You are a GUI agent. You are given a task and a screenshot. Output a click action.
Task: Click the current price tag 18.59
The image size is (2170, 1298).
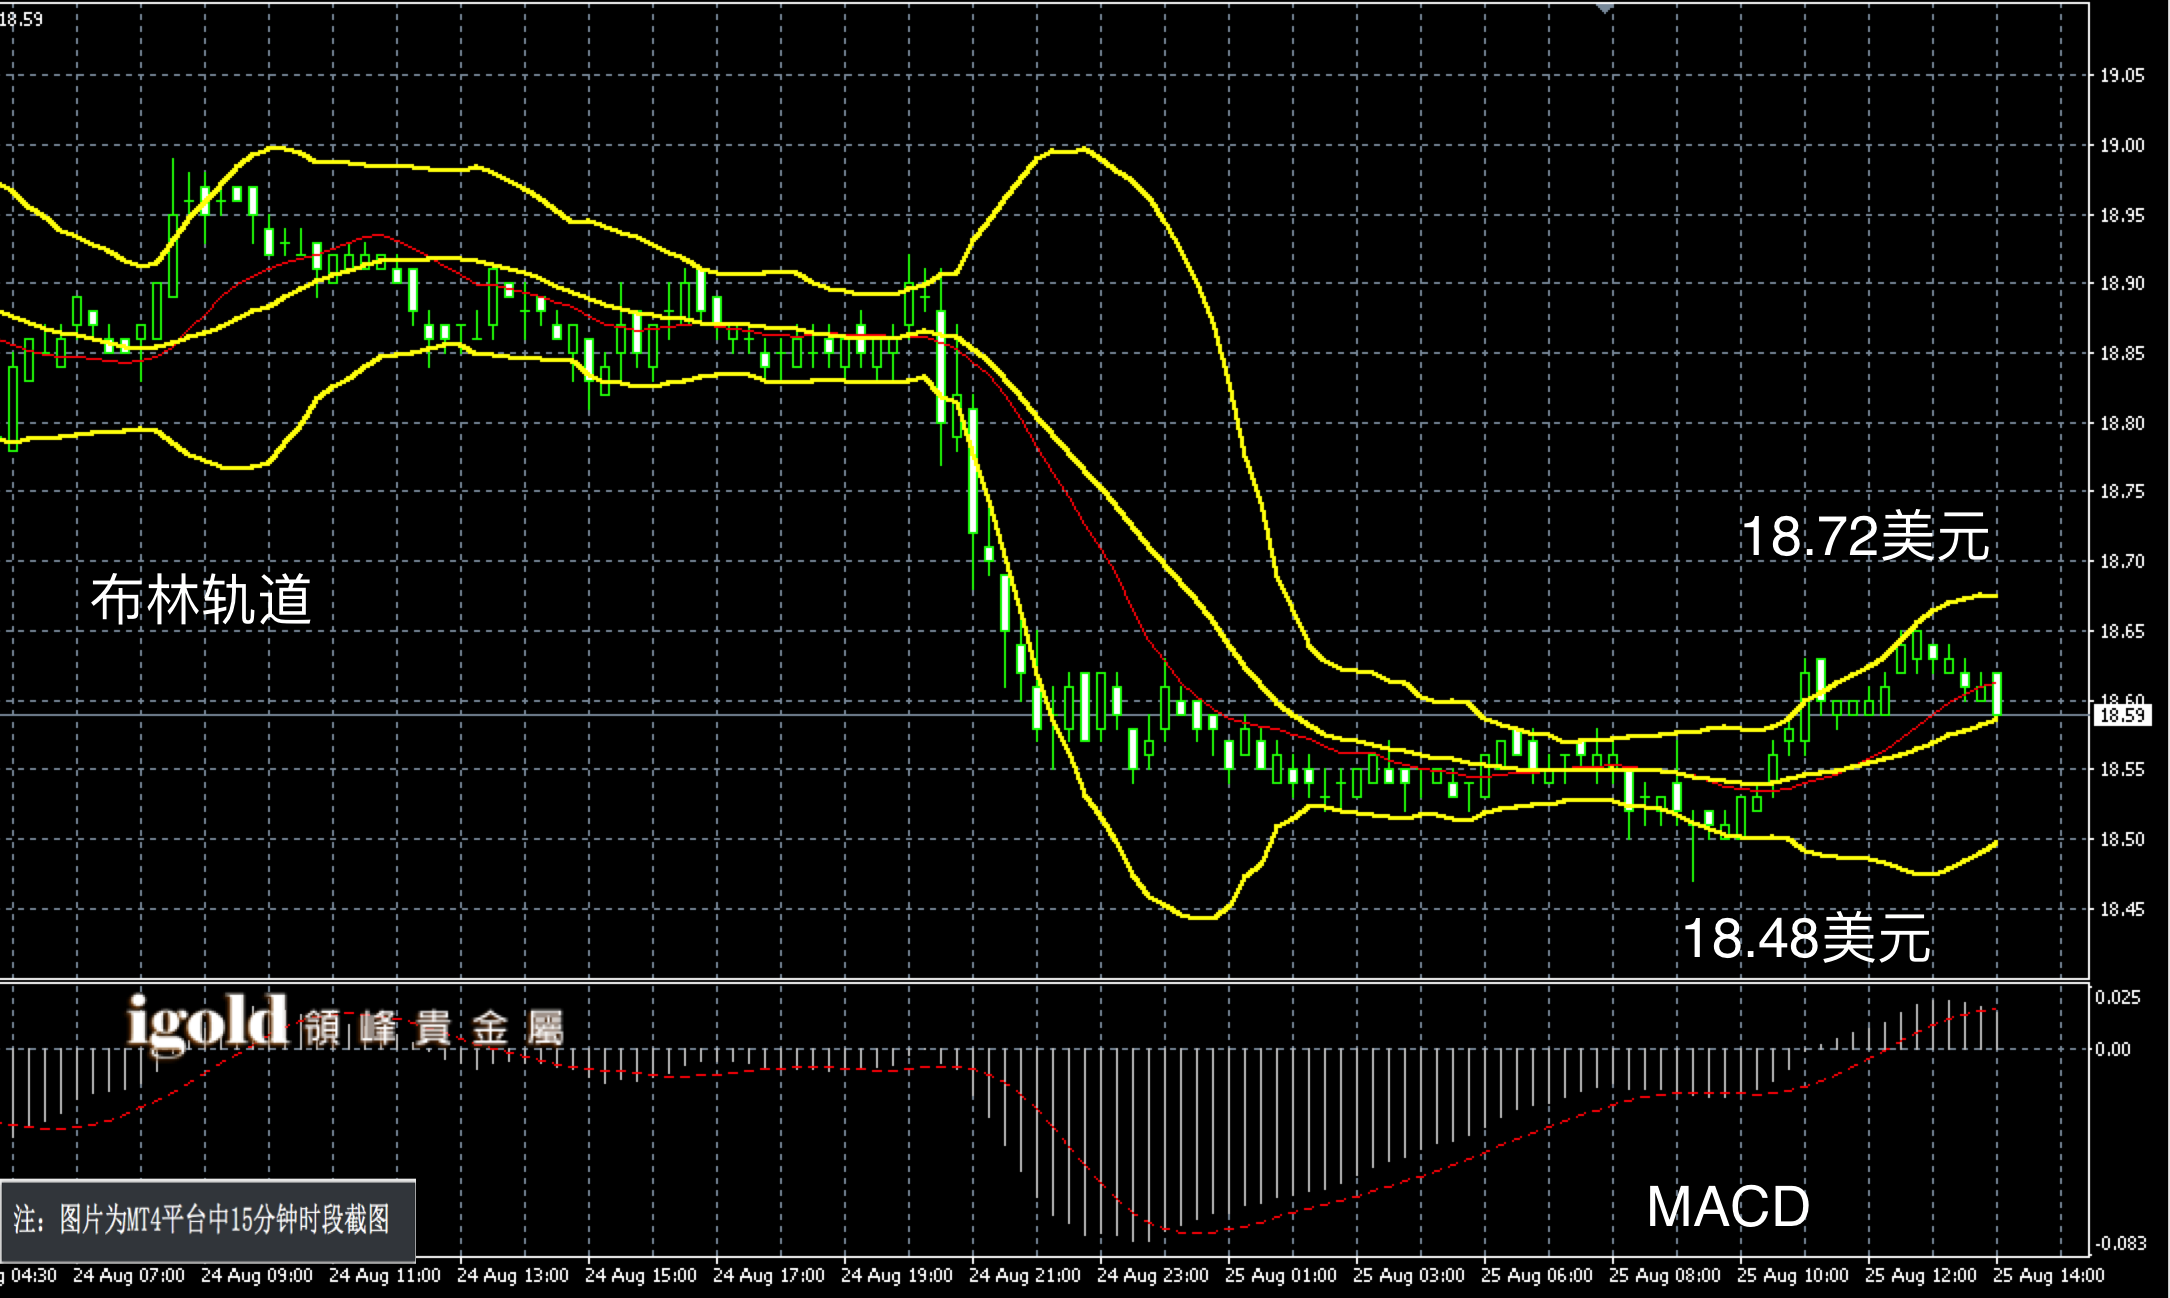tap(2121, 715)
